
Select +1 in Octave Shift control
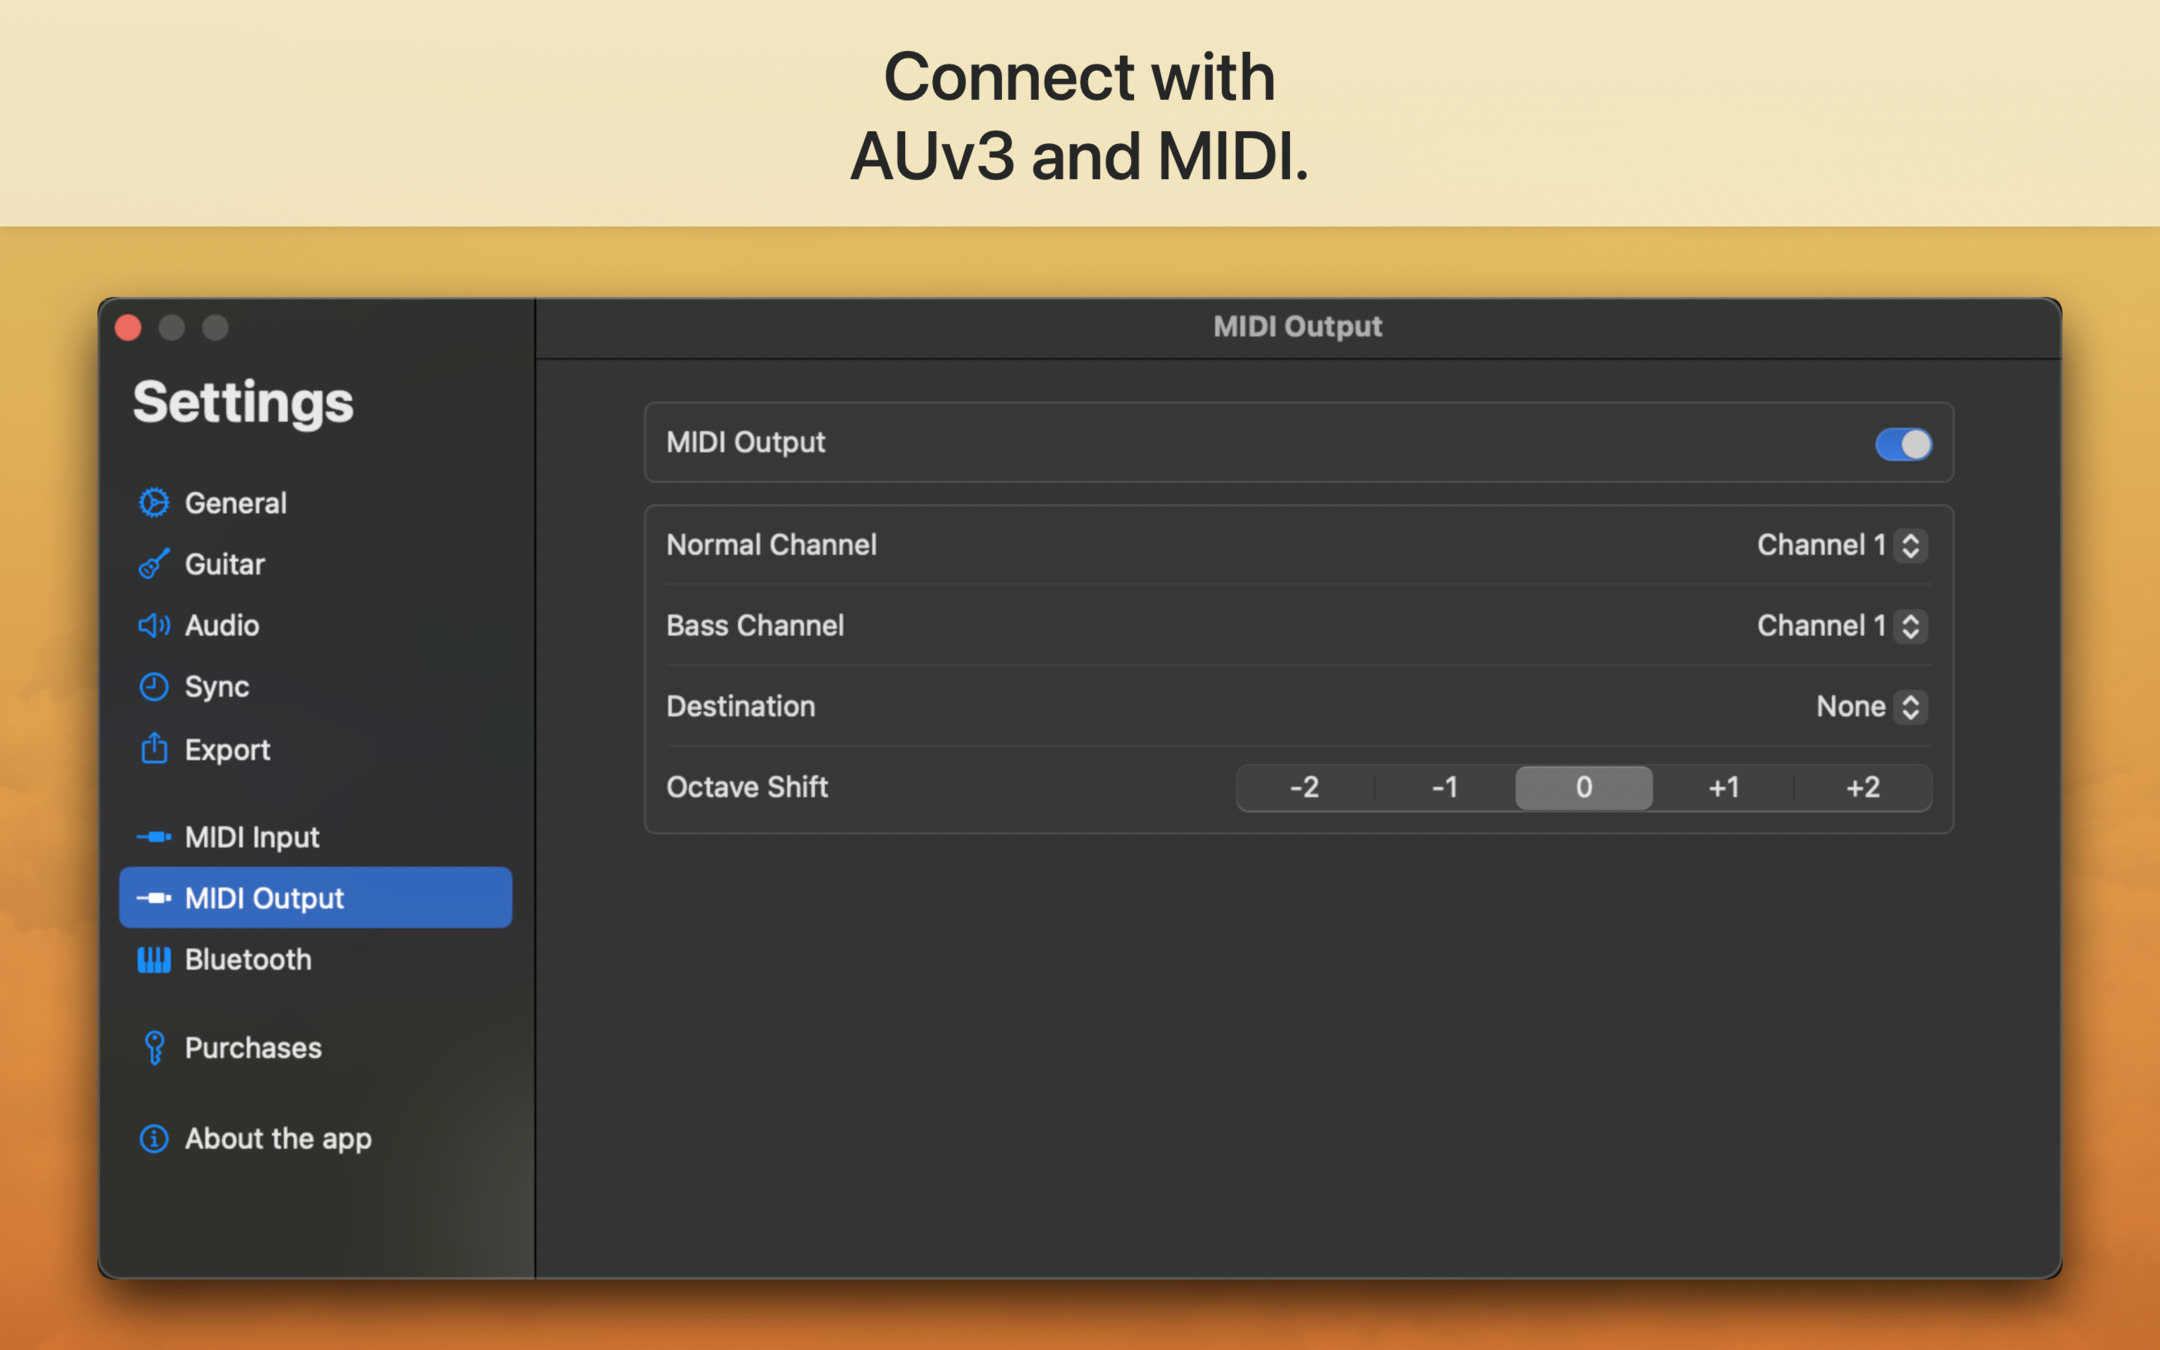pyautogui.click(x=1723, y=788)
